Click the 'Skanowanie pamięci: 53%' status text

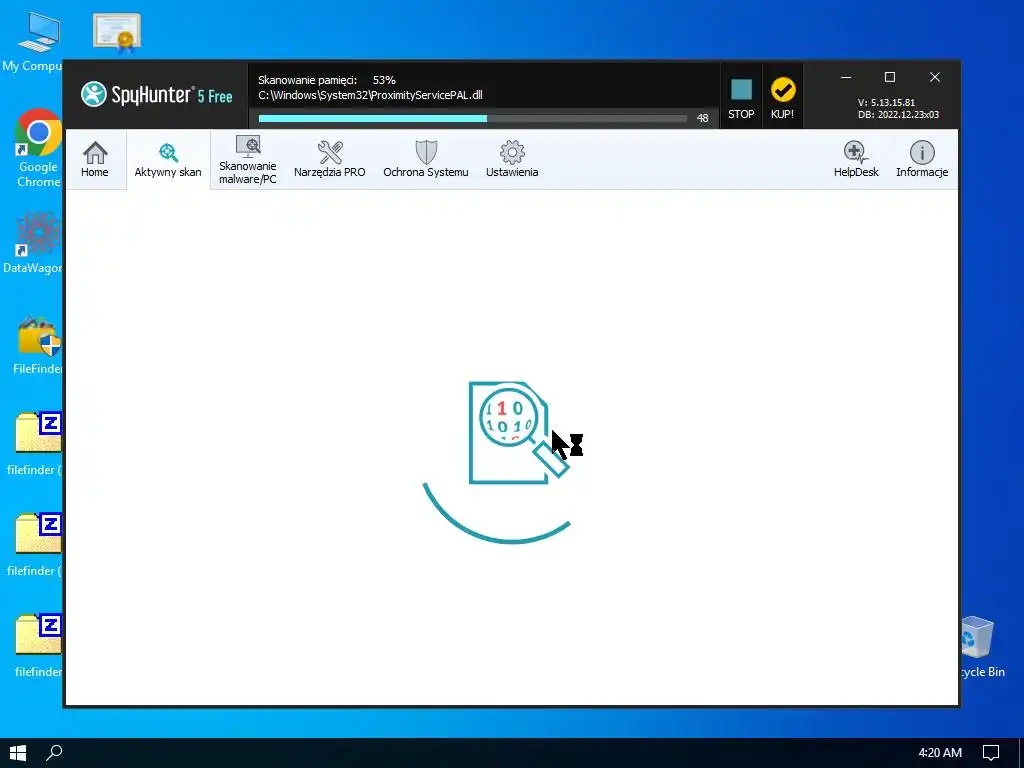pyautogui.click(x=327, y=80)
